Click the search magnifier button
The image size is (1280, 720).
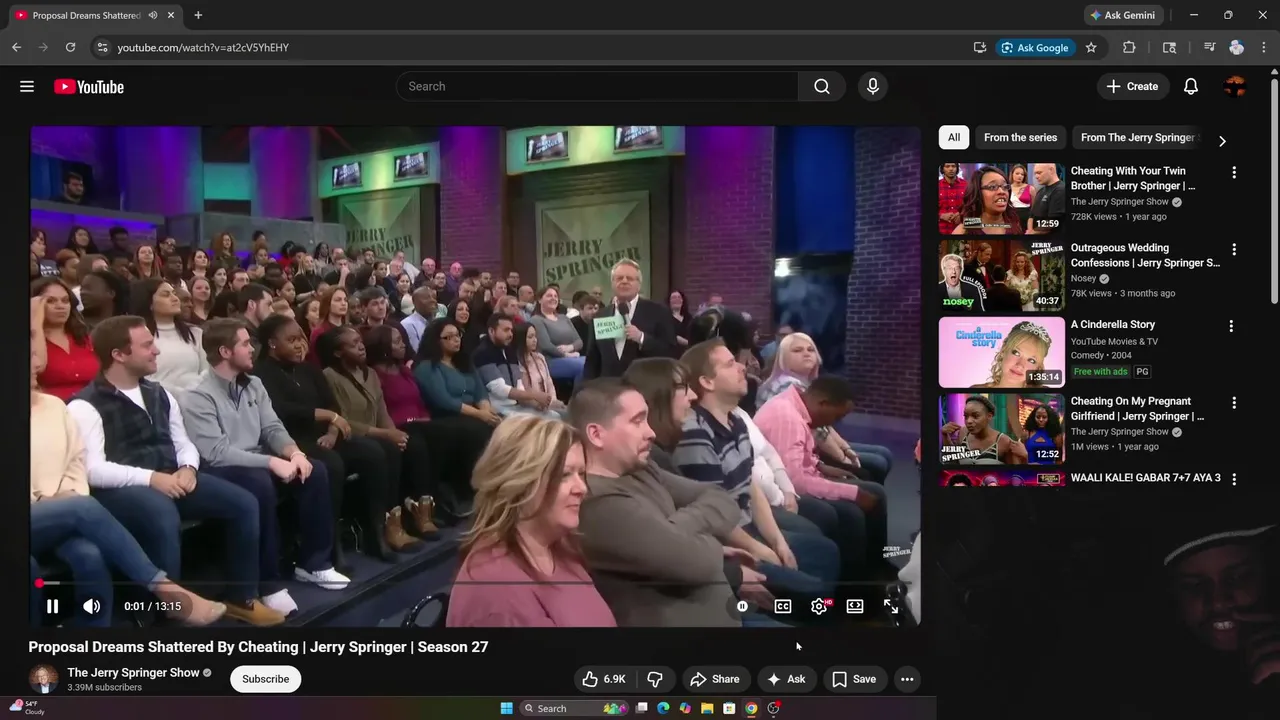[822, 87]
